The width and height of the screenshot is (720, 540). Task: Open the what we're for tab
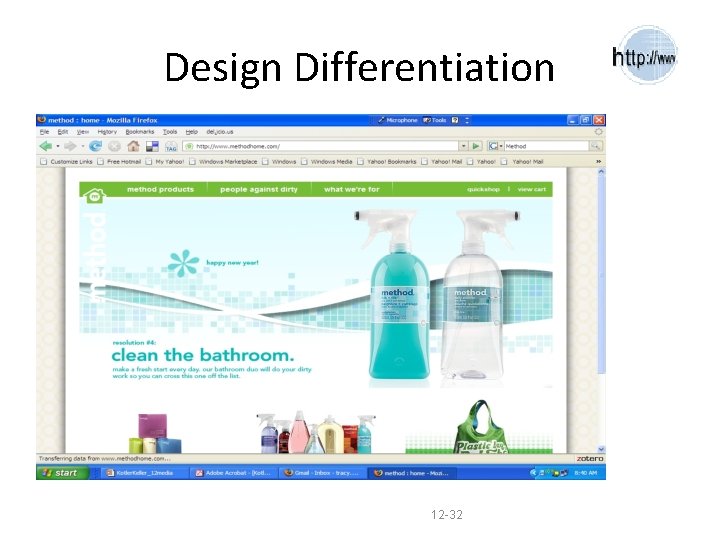352,189
